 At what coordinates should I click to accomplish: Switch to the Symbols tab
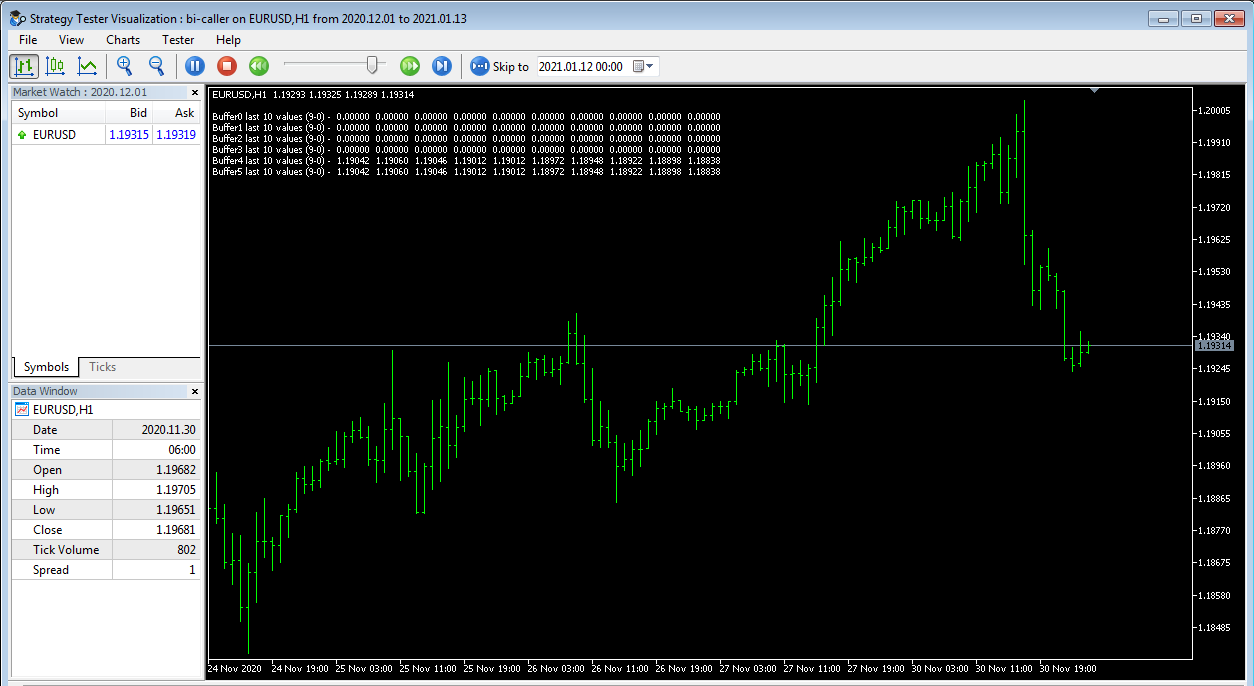coord(46,367)
